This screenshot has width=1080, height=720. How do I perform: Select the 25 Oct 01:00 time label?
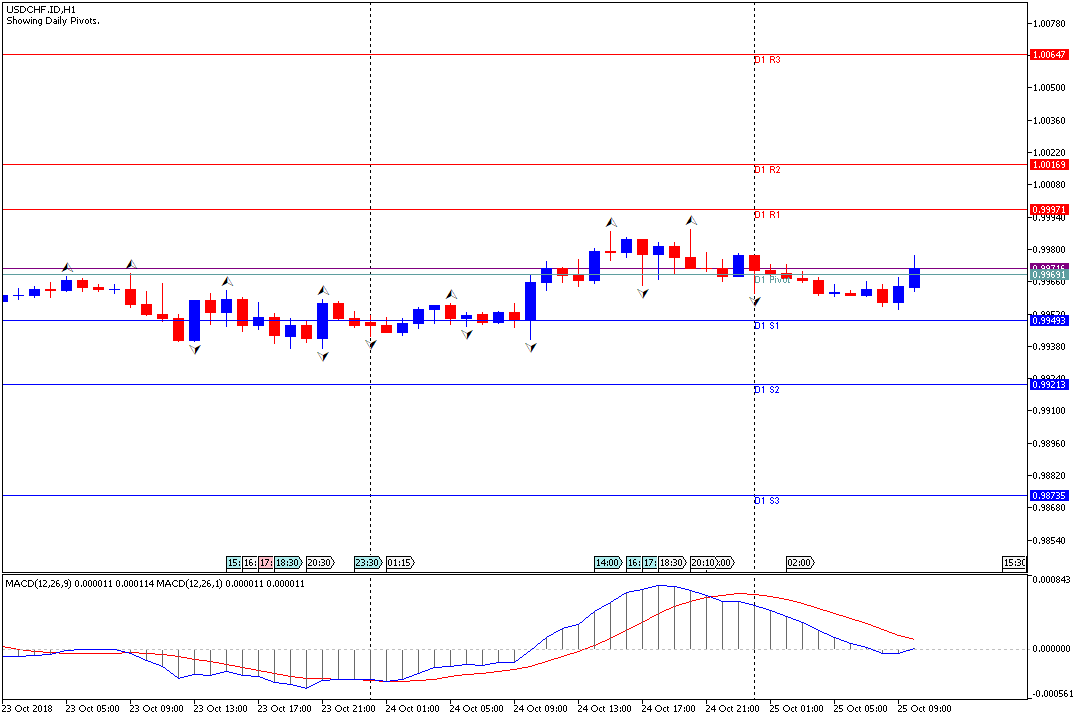(x=797, y=709)
